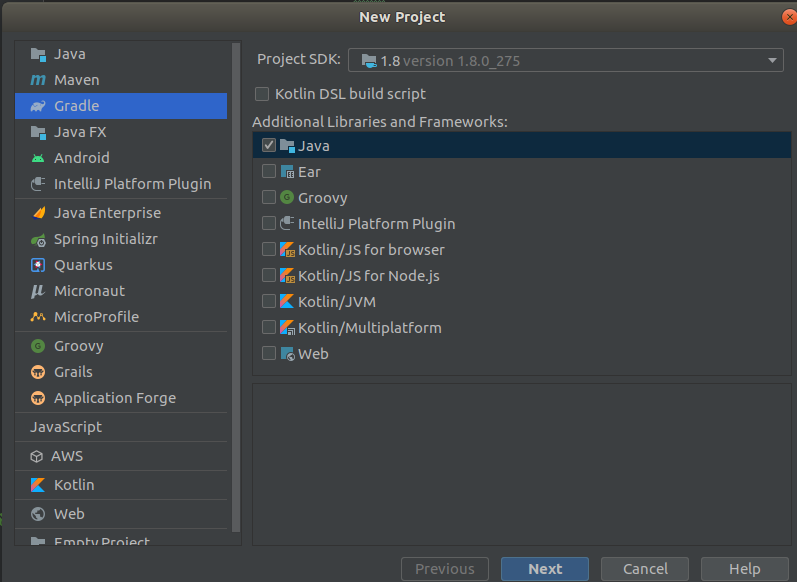Pick the MicroProfile icon
Screen dimensions: 797x582
click(38, 317)
